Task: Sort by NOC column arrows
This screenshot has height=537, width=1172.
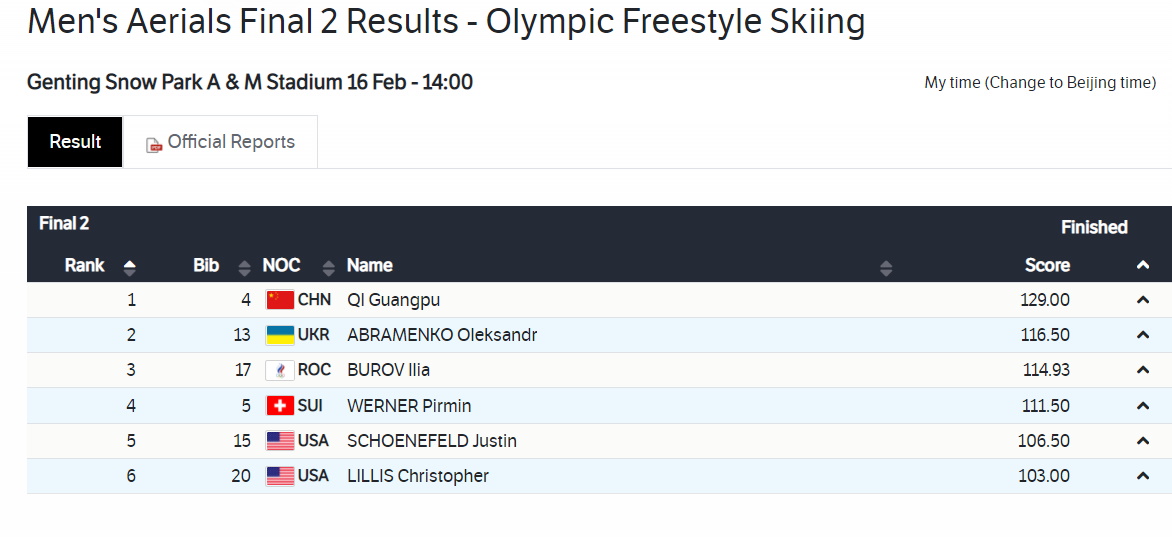Action: [x=327, y=267]
